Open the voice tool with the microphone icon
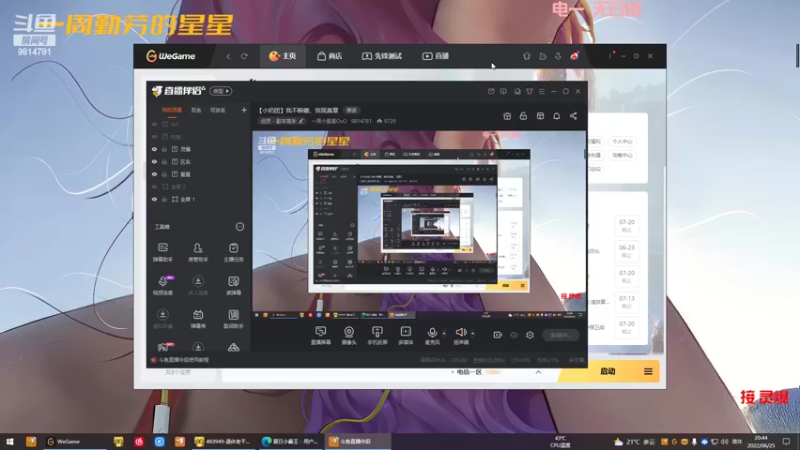 point(163,285)
